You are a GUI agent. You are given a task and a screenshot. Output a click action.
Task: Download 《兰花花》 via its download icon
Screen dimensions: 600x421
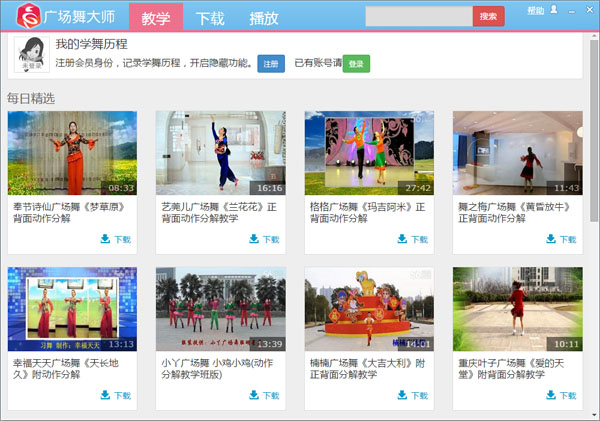click(254, 239)
